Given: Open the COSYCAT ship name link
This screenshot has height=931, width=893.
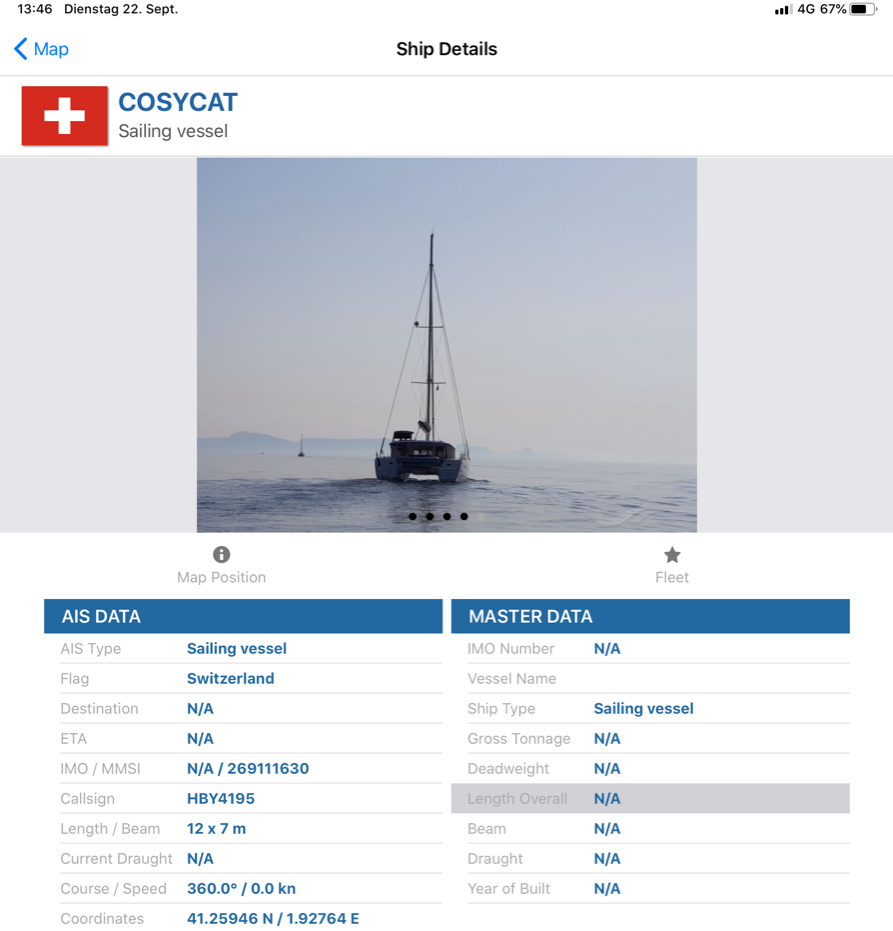Looking at the screenshot, I should pyautogui.click(x=178, y=102).
